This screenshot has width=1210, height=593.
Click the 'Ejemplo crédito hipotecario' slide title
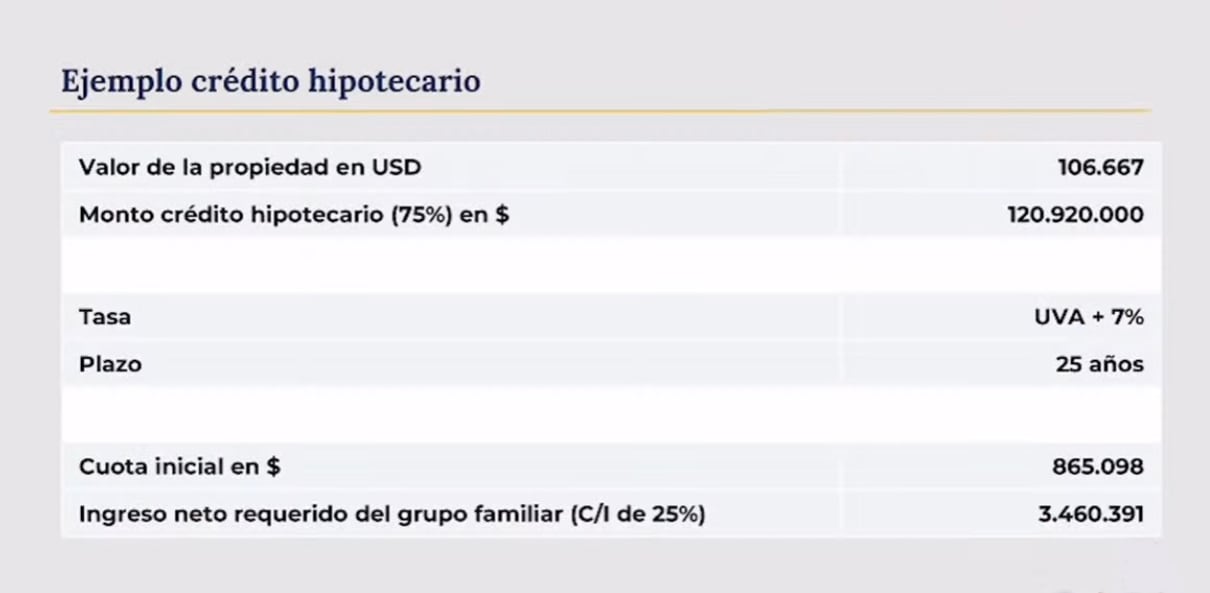271,81
